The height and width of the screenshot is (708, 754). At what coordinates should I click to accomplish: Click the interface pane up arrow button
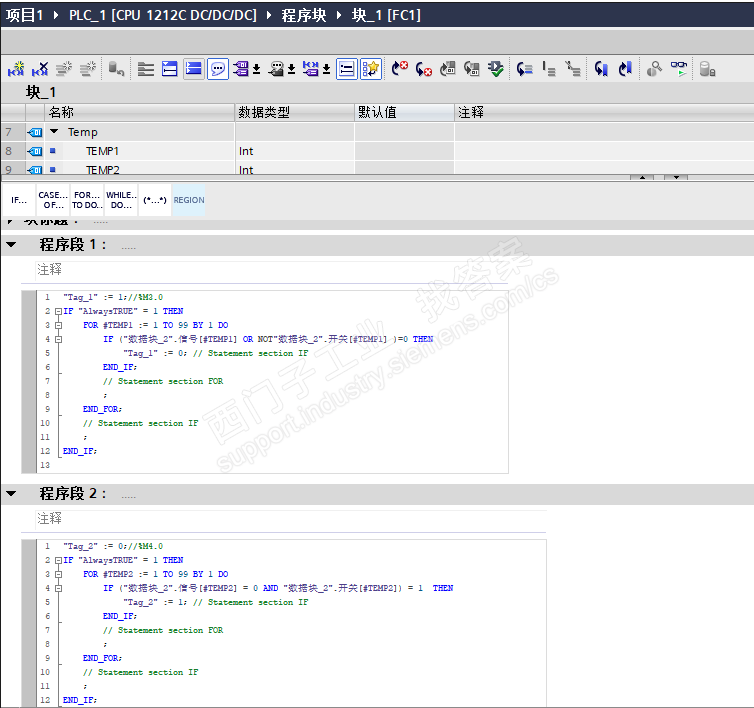point(642,177)
